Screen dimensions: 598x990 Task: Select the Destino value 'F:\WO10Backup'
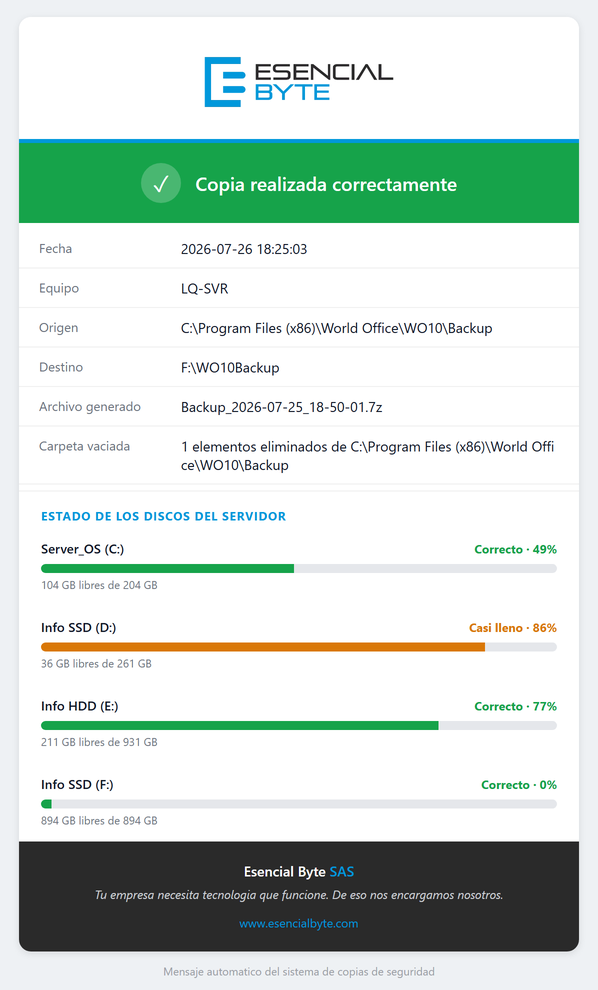click(230, 367)
